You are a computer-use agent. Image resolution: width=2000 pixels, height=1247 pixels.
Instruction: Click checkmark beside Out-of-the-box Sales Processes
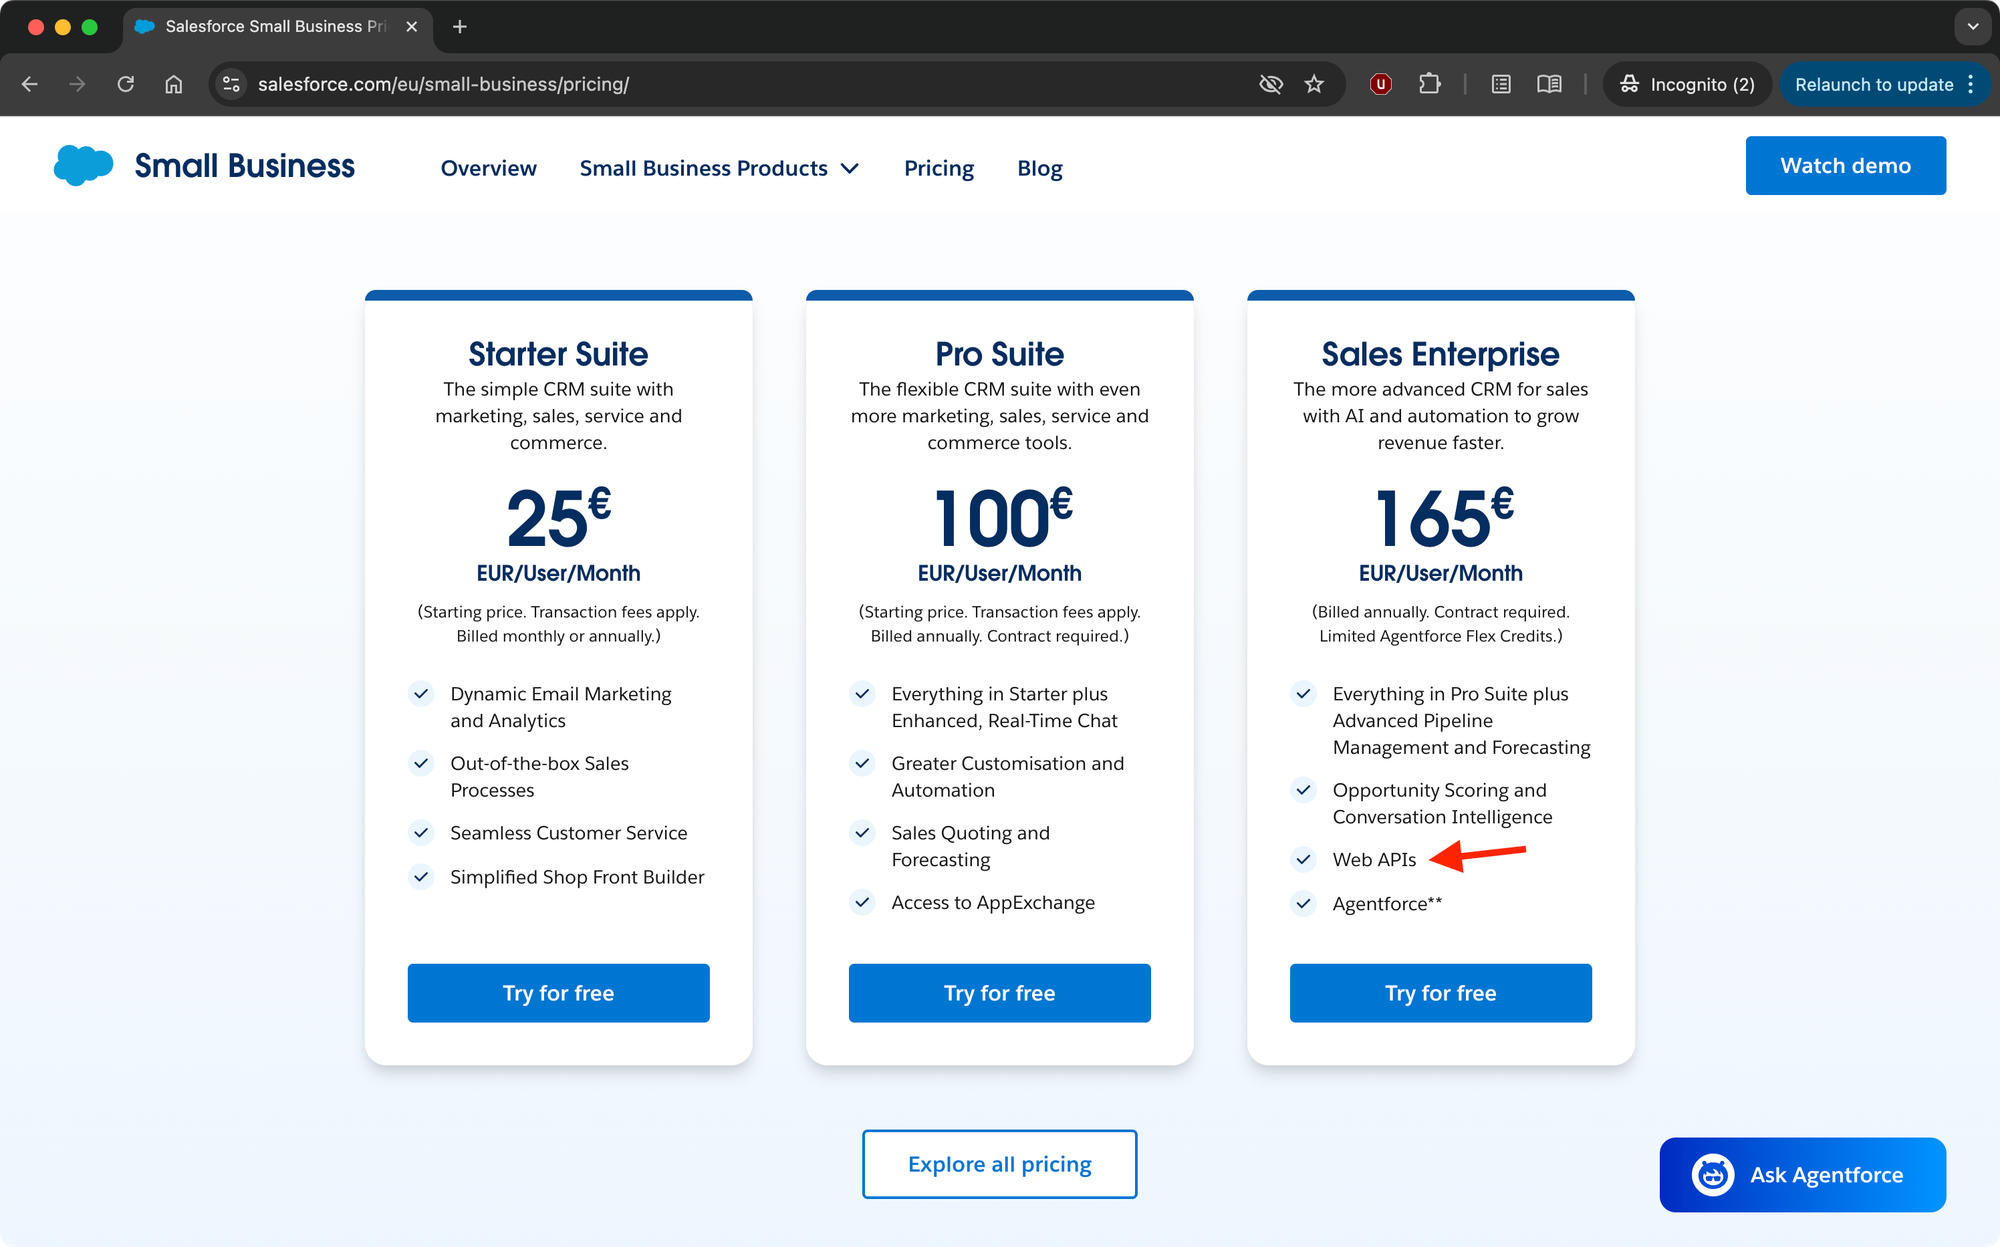point(421,763)
